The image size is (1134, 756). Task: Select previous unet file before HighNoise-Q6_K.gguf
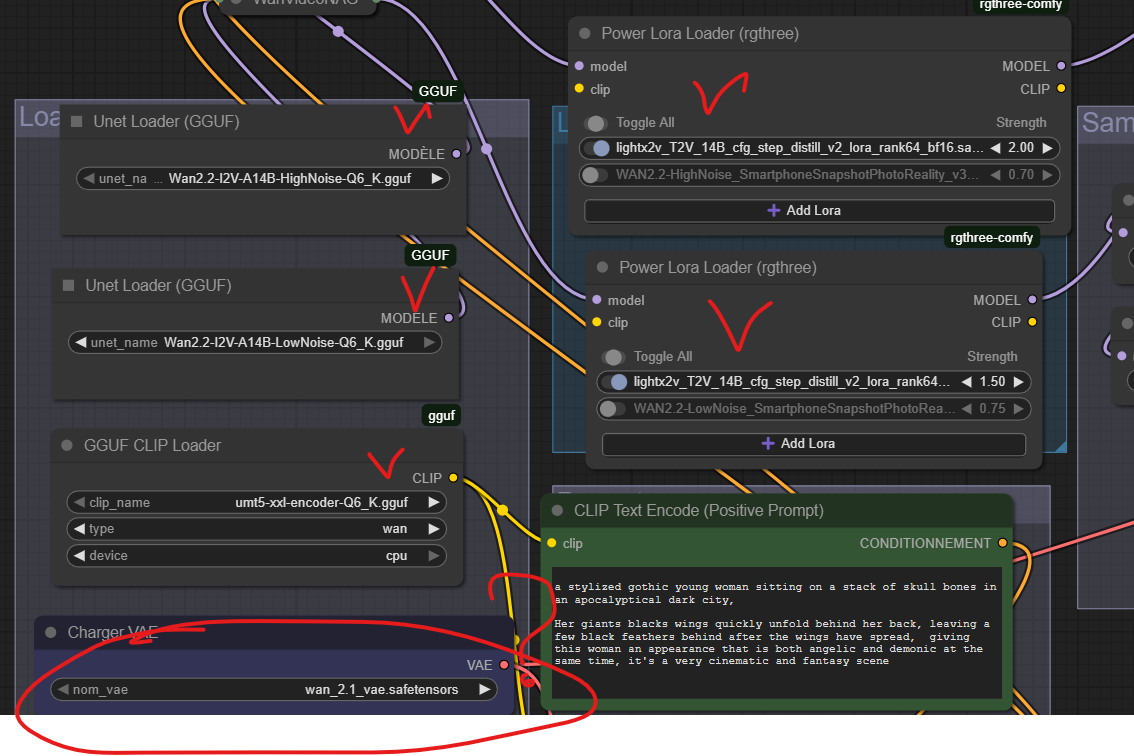(89, 178)
